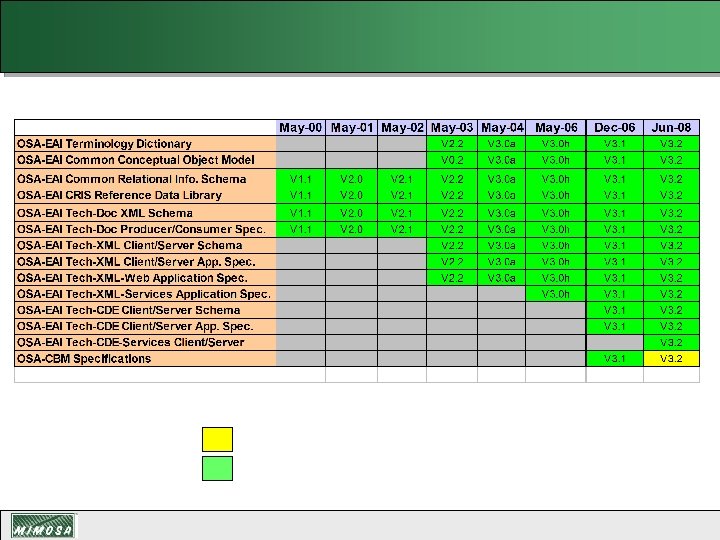The height and width of the screenshot is (540, 720).
Task: Click V3.0a in Tech-XML Client/Server Schema row
Action: [501, 245]
